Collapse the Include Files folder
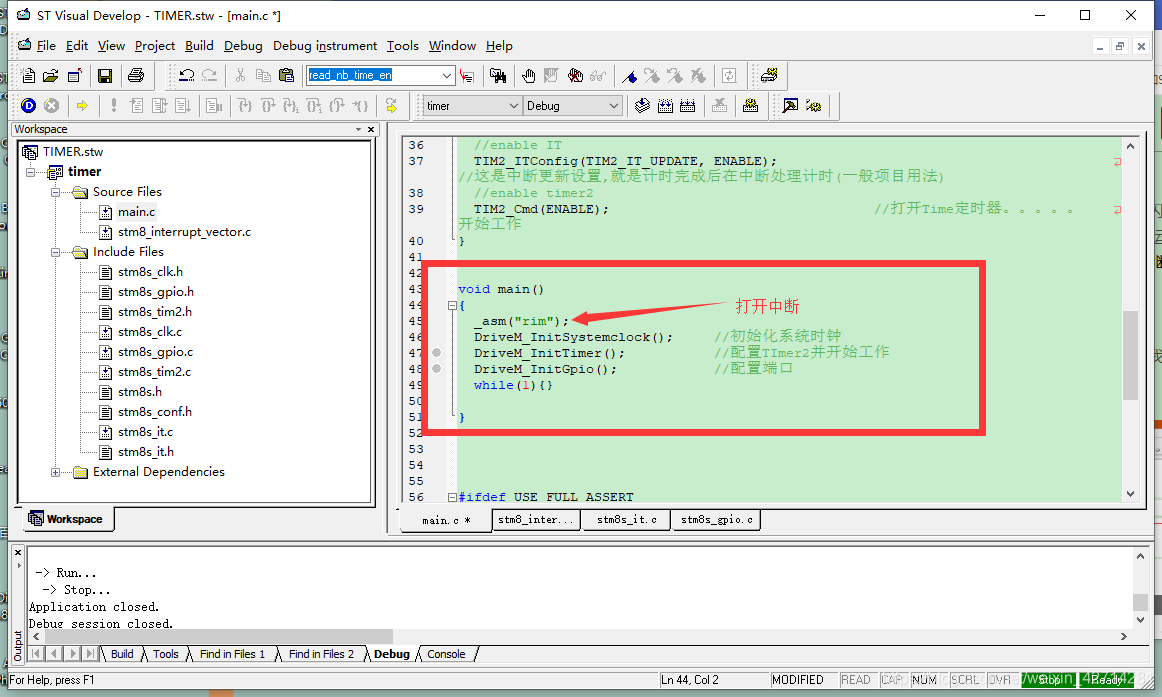1162x697 pixels. click(55, 252)
